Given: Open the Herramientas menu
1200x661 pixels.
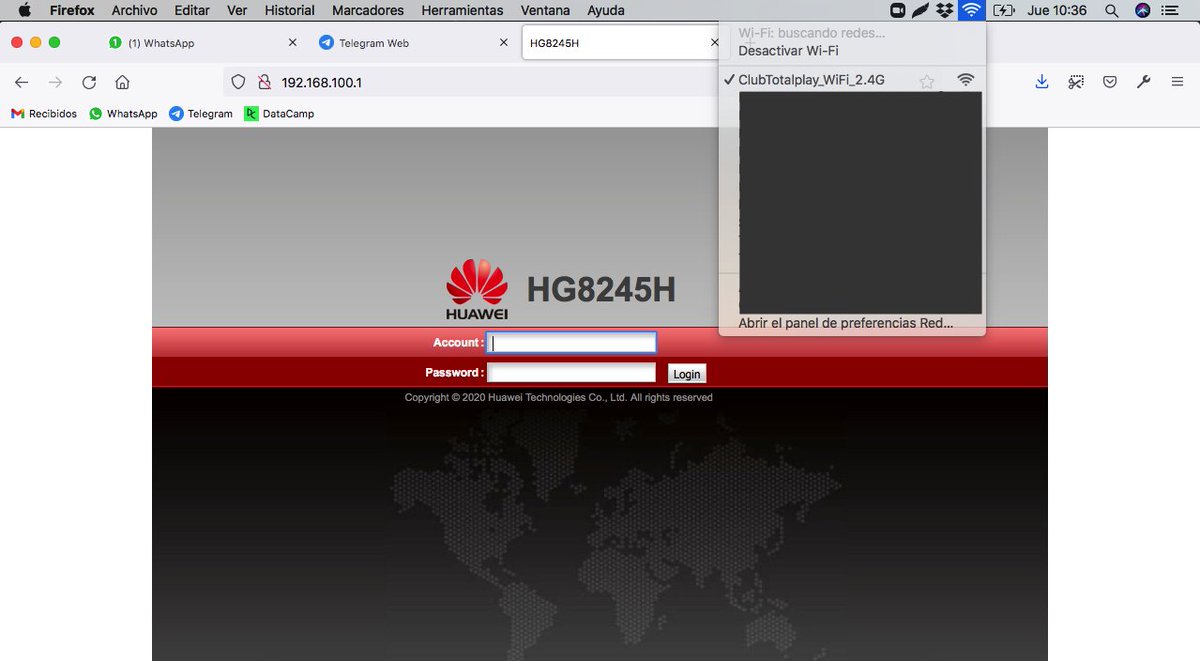Looking at the screenshot, I should tap(462, 10).
